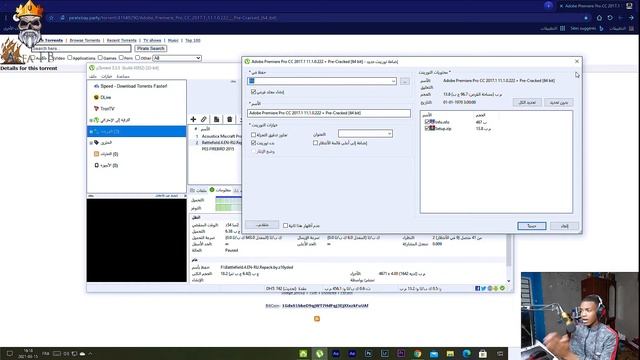Toggle the don't show this again checkbox
Screen dimensions: 640x360
tap(285, 225)
